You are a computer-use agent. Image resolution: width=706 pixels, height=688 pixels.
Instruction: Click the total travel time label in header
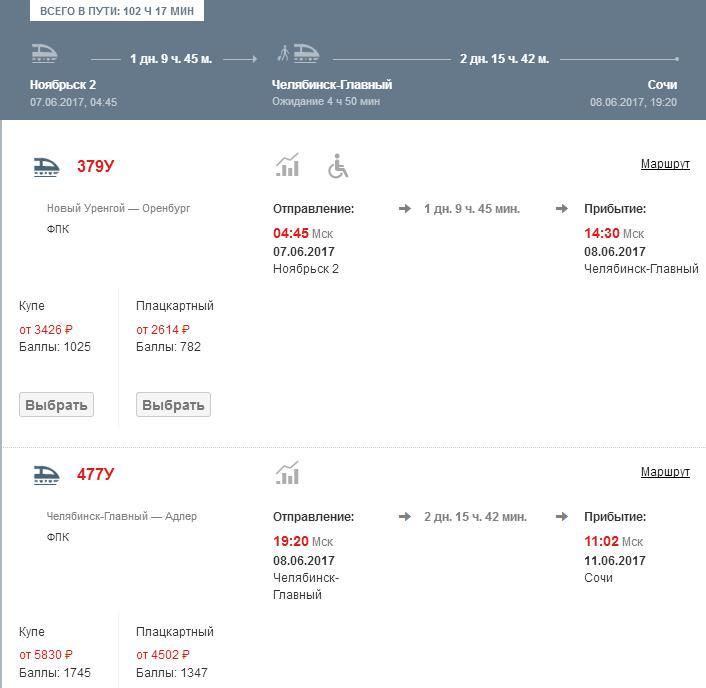coord(117,11)
